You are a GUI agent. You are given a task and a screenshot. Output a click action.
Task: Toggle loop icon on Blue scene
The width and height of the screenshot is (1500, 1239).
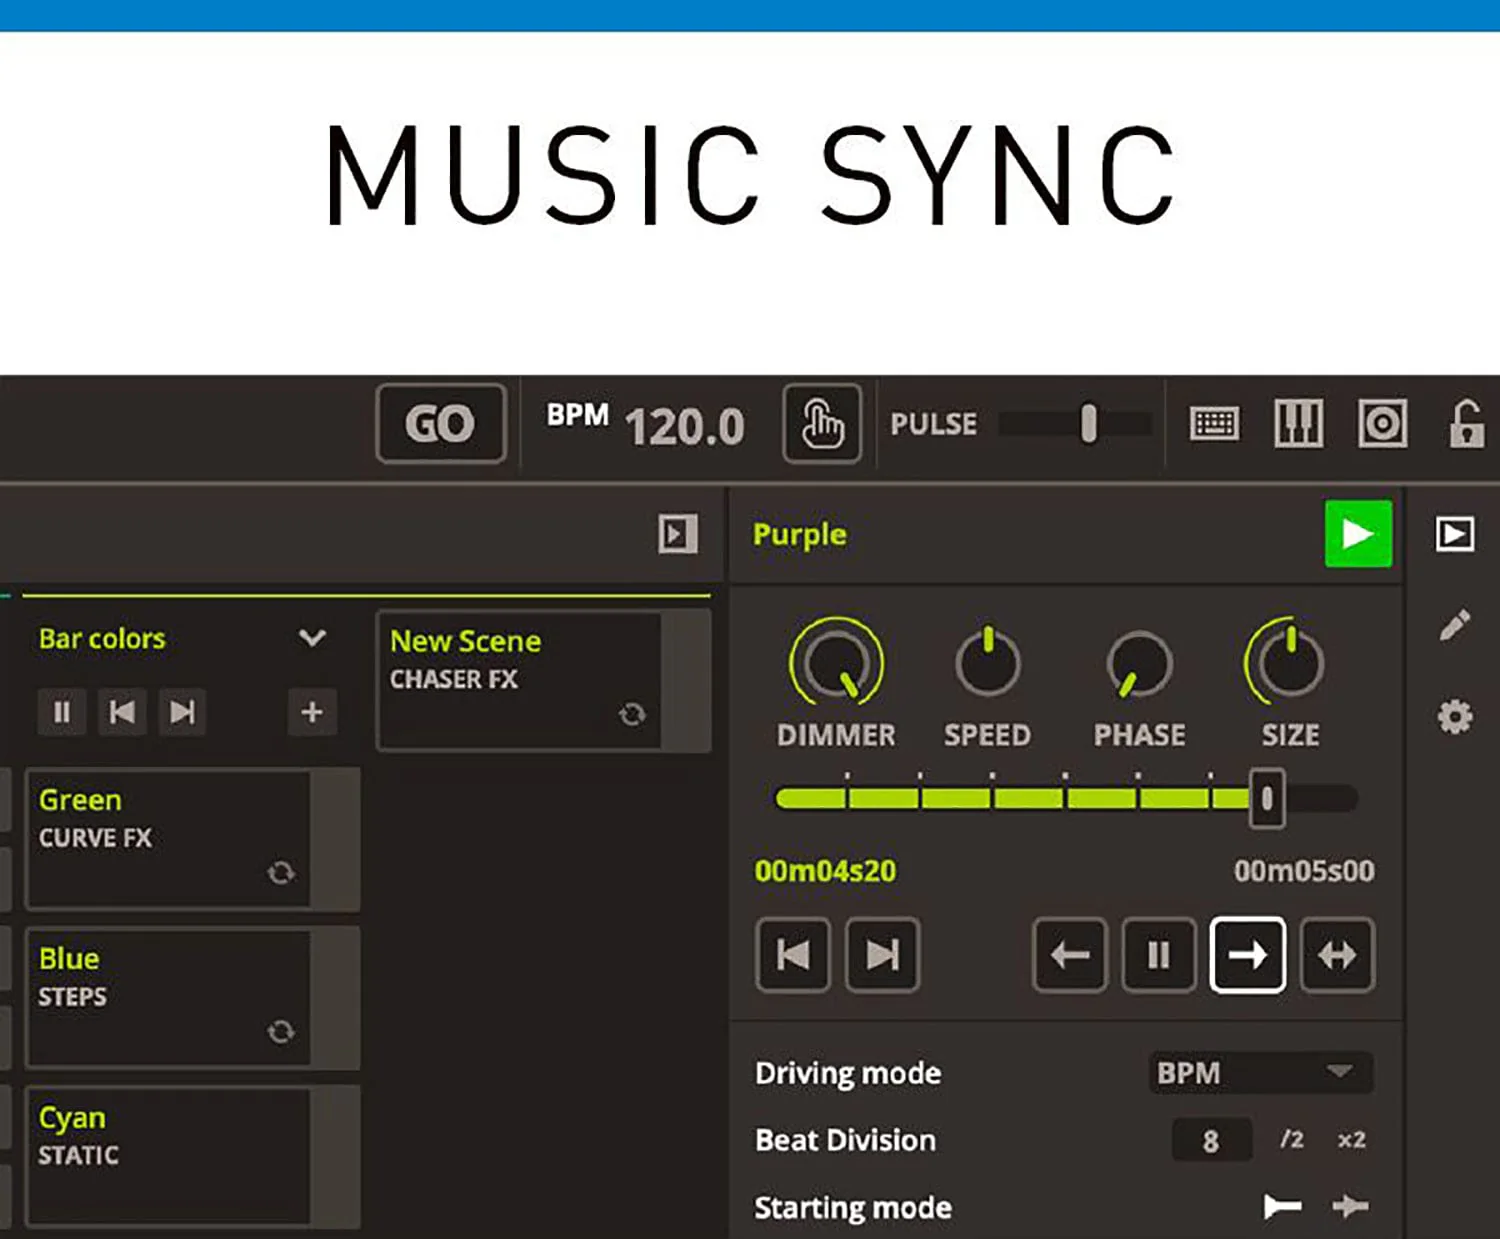click(x=281, y=1031)
